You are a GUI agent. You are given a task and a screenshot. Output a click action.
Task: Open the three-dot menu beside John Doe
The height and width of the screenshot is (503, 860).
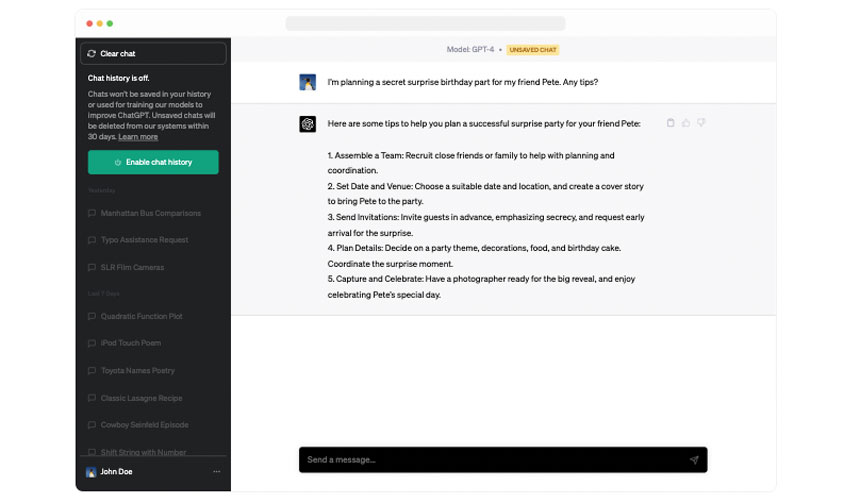216,472
